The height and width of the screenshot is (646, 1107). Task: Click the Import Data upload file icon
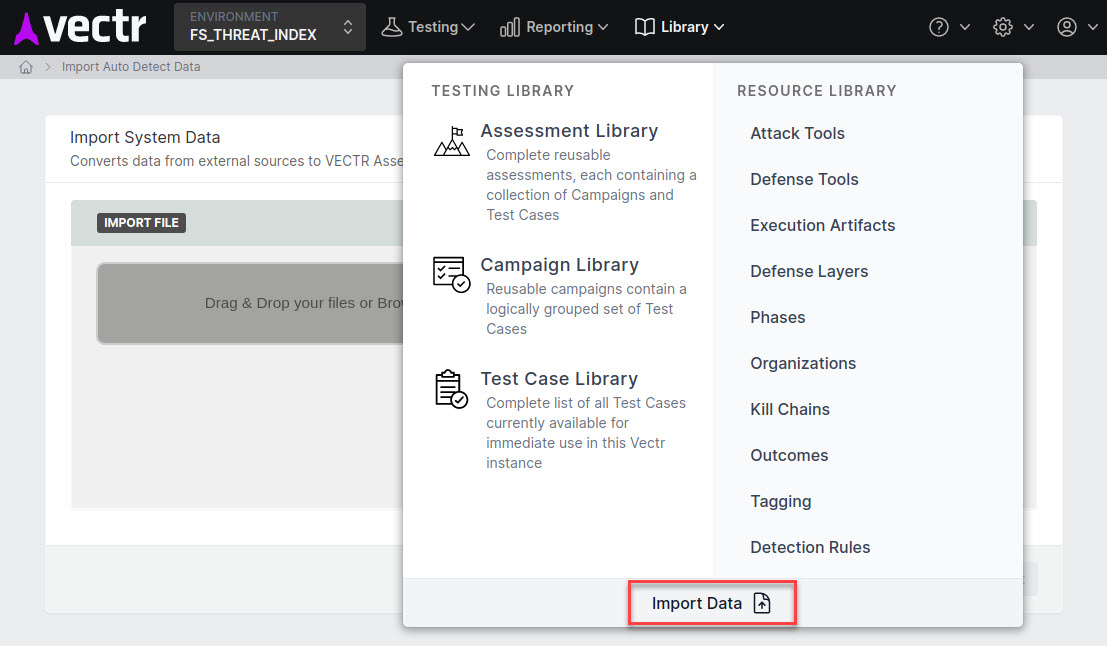[762, 603]
